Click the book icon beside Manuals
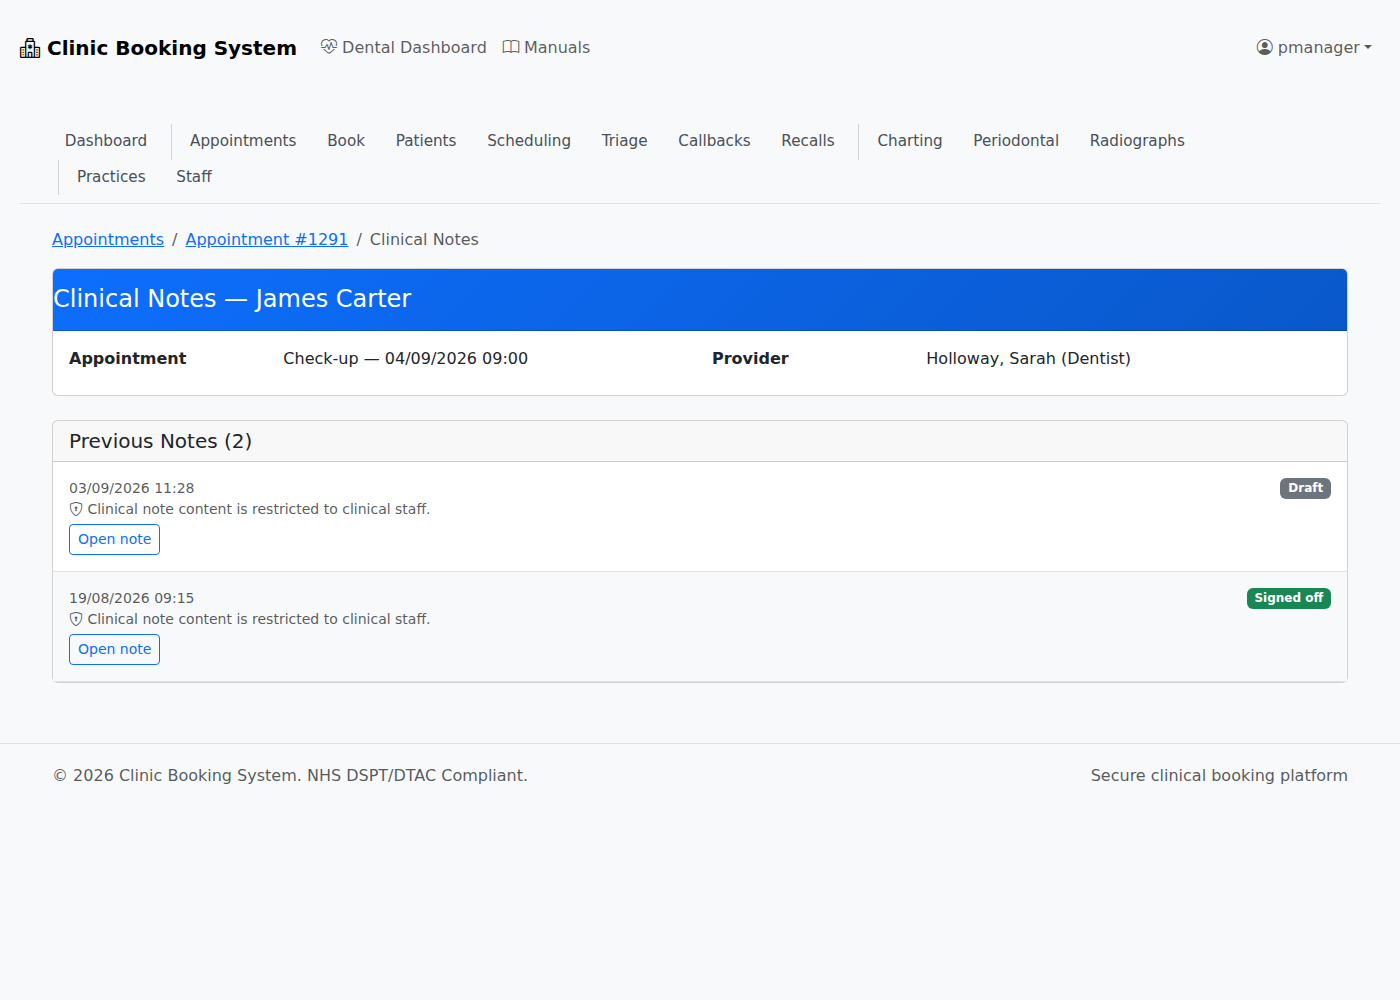 [x=511, y=47]
